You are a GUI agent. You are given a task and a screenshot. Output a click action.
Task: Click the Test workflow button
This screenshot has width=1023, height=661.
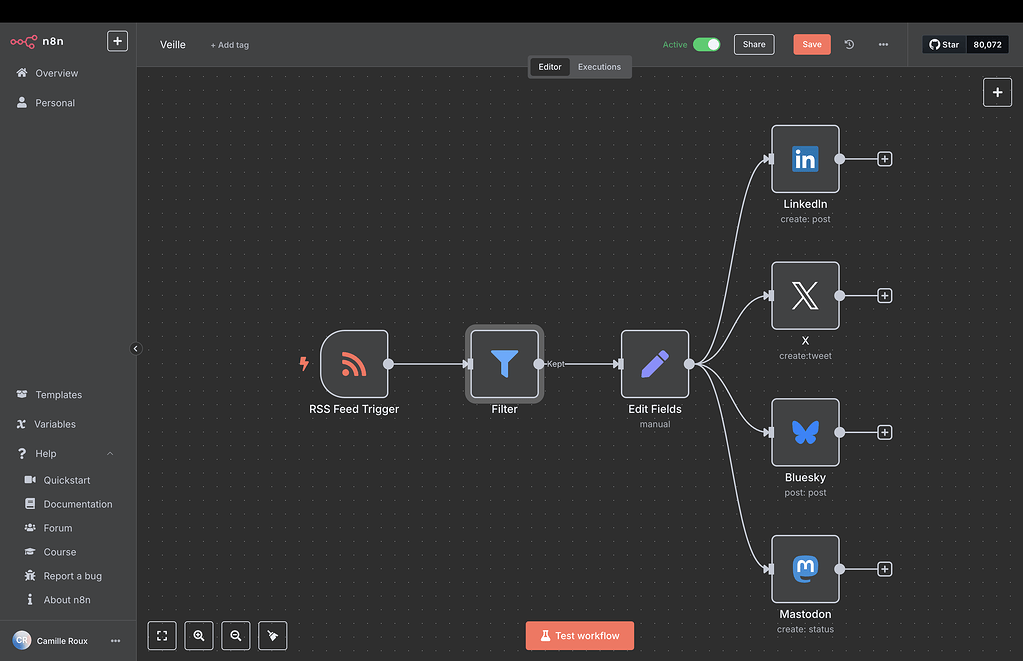(580, 636)
